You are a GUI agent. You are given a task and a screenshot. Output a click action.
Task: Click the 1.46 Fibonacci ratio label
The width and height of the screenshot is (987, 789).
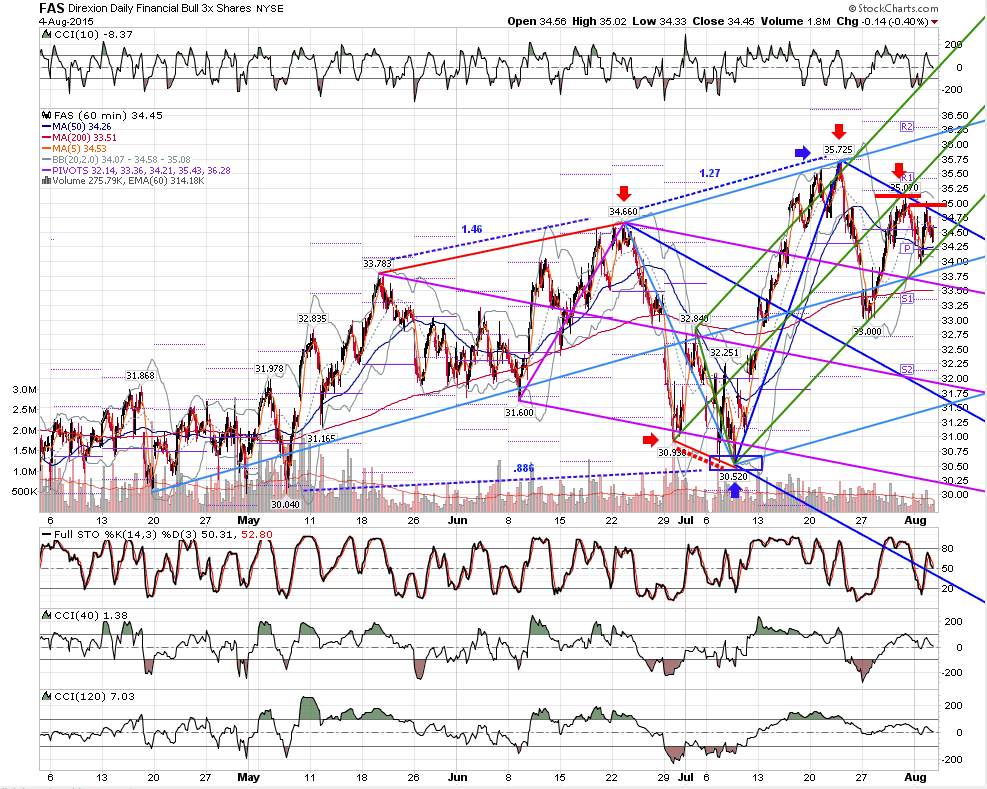[472, 229]
